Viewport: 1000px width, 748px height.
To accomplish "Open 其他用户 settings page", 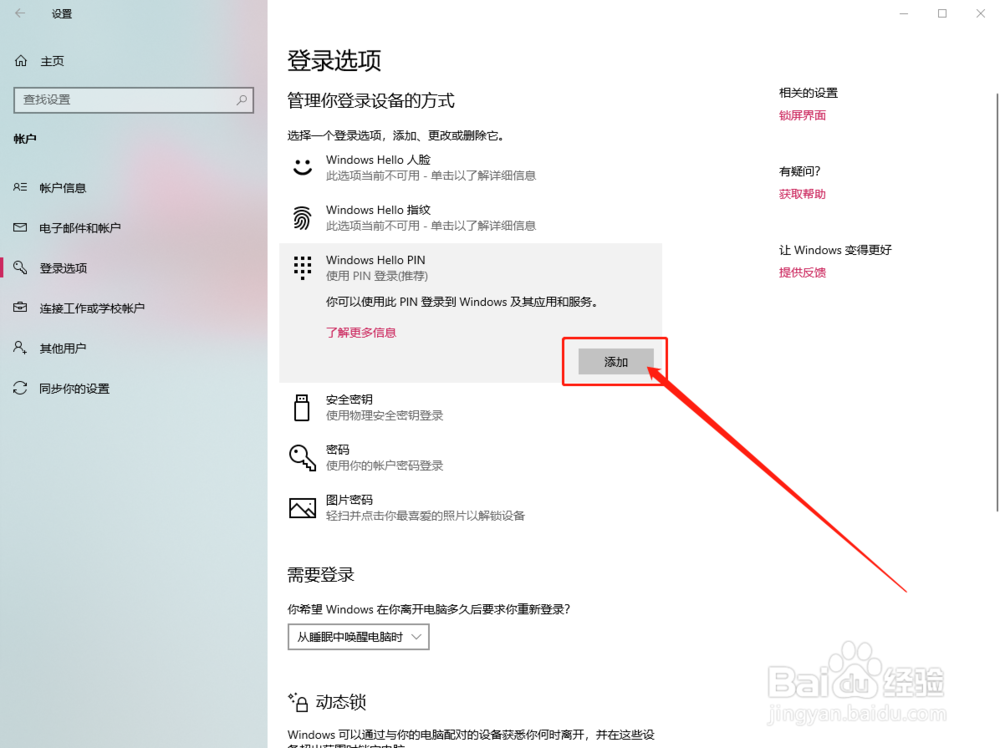I will tap(62, 348).
